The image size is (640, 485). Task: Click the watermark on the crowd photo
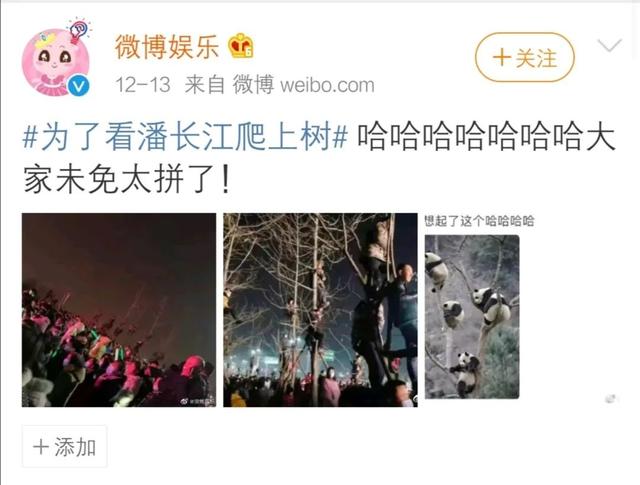tap(198, 402)
